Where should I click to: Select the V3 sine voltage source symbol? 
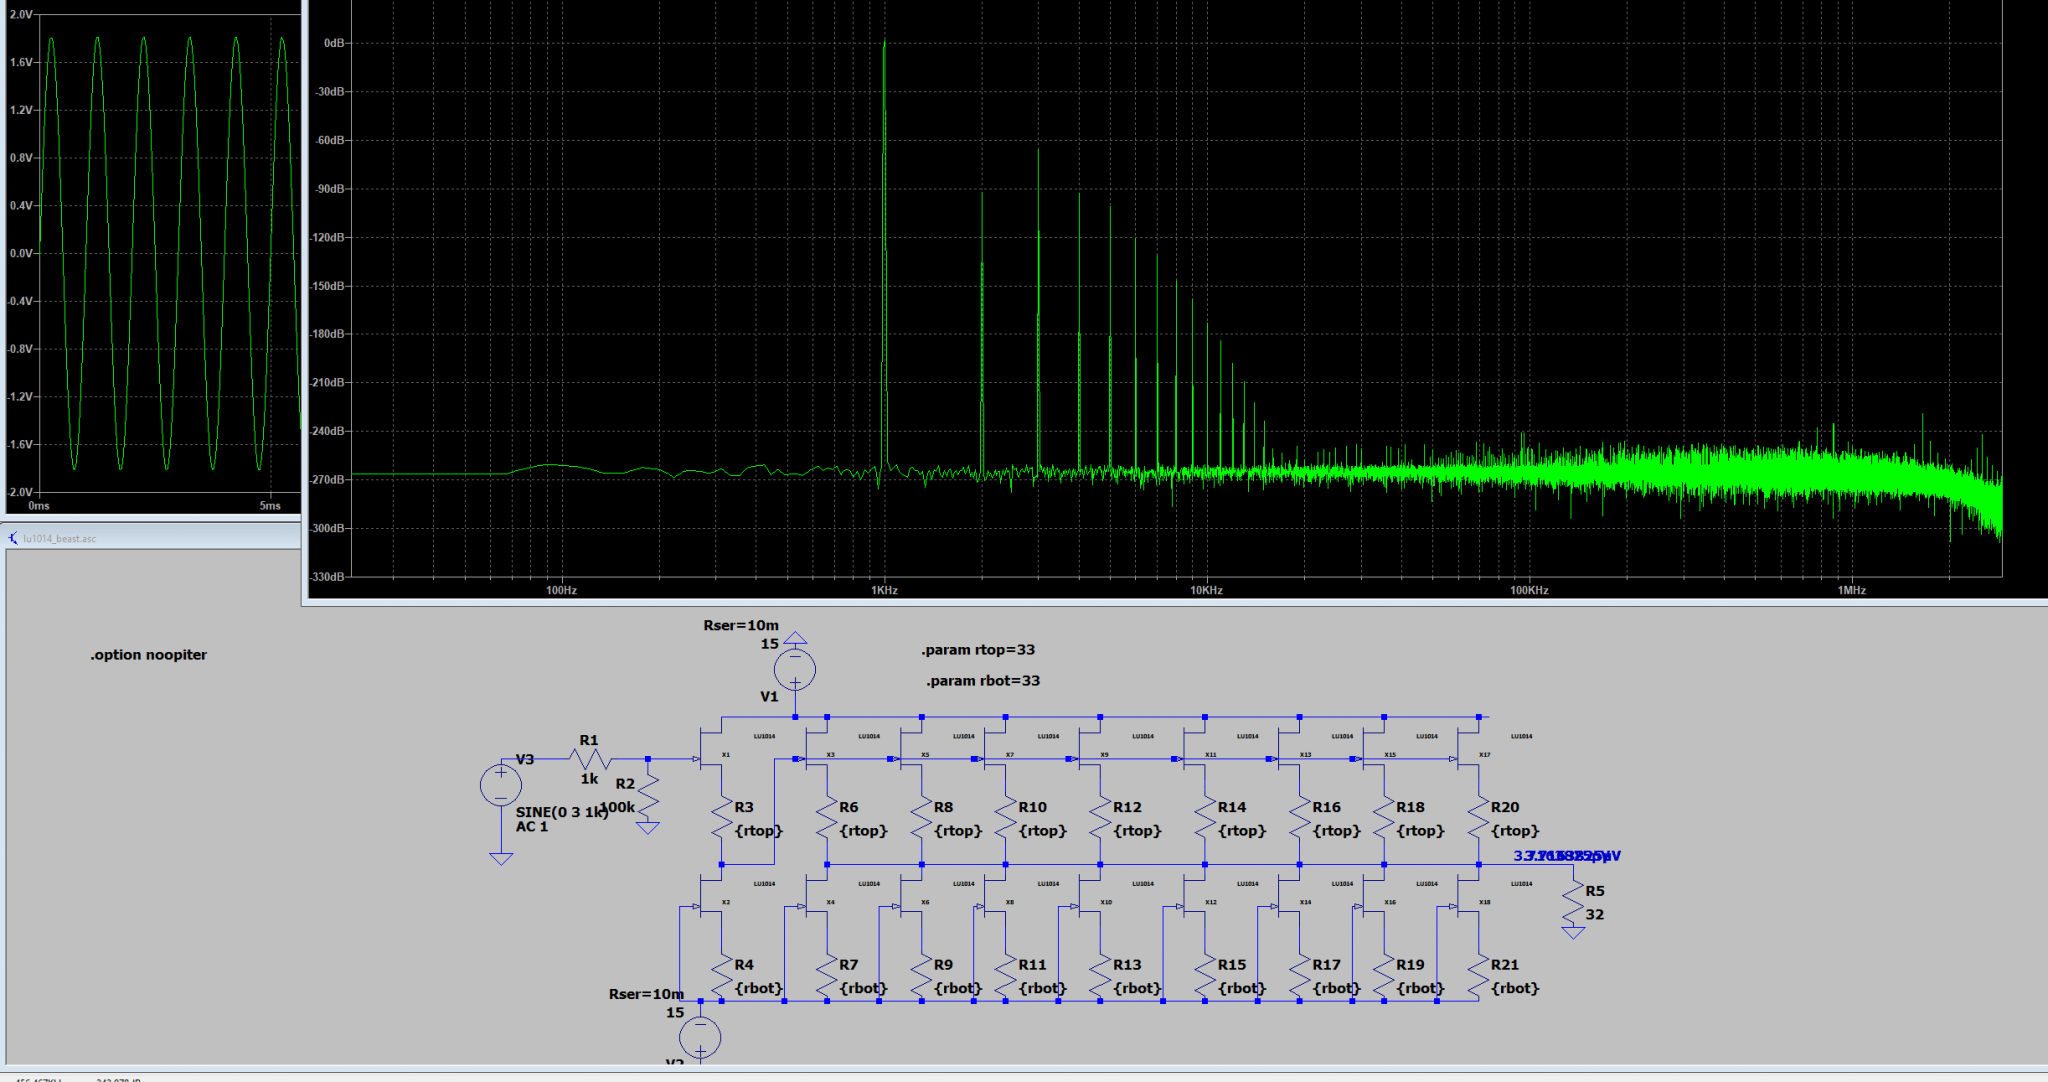pyautogui.click(x=501, y=785)
